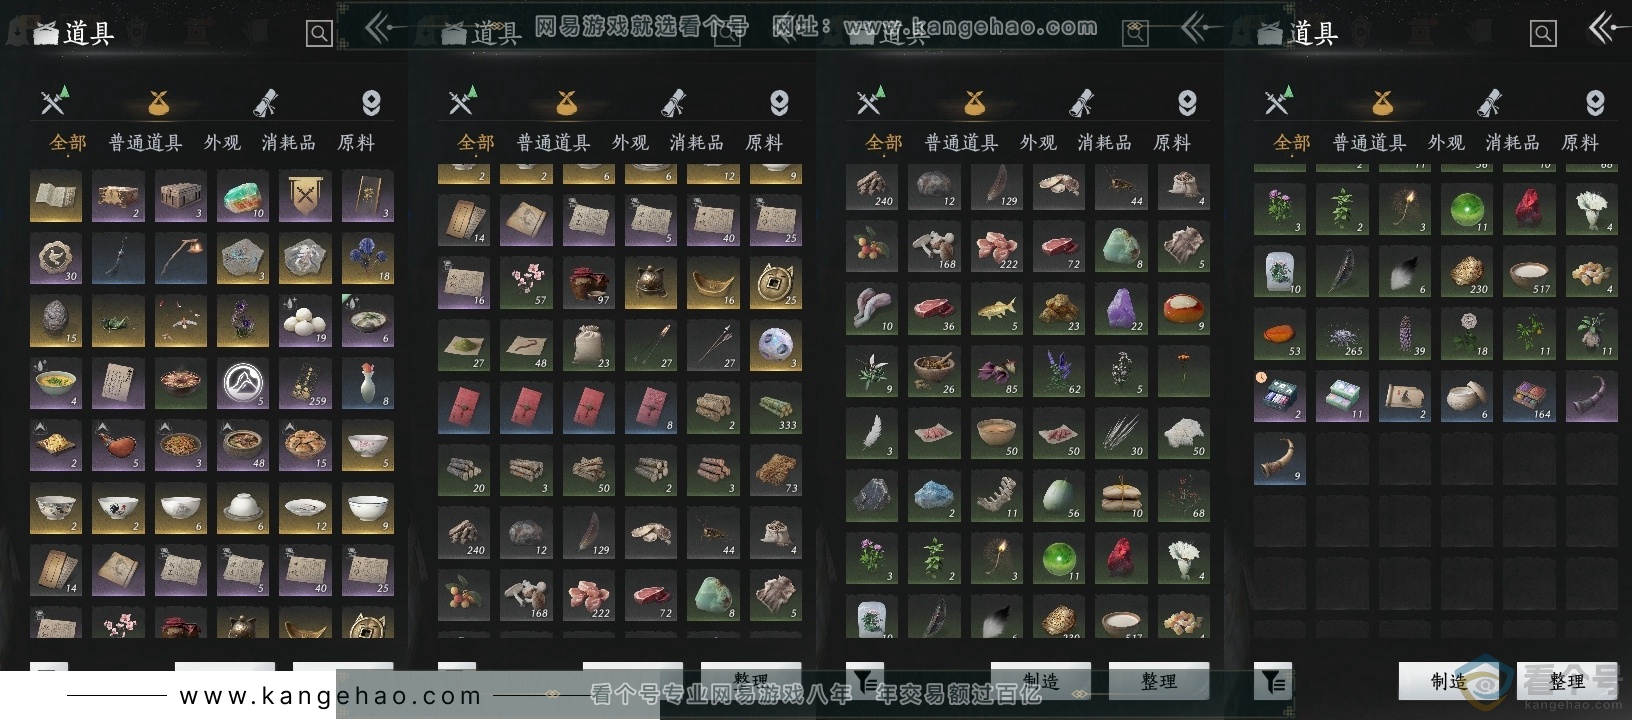This screenshot has width=1632, height=720.
Task: Select the weapons category icon in the first panel
Action: (54, 102)
